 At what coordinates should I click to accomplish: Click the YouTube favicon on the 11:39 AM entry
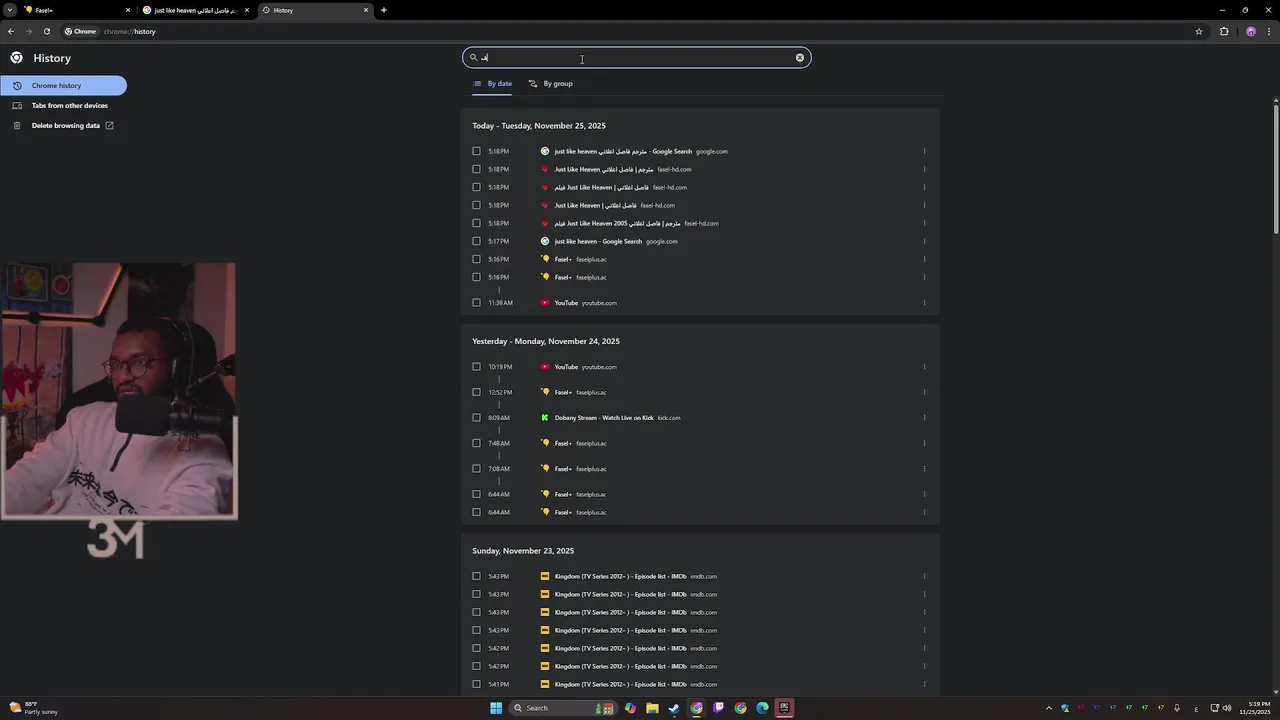tap(545, 303)
